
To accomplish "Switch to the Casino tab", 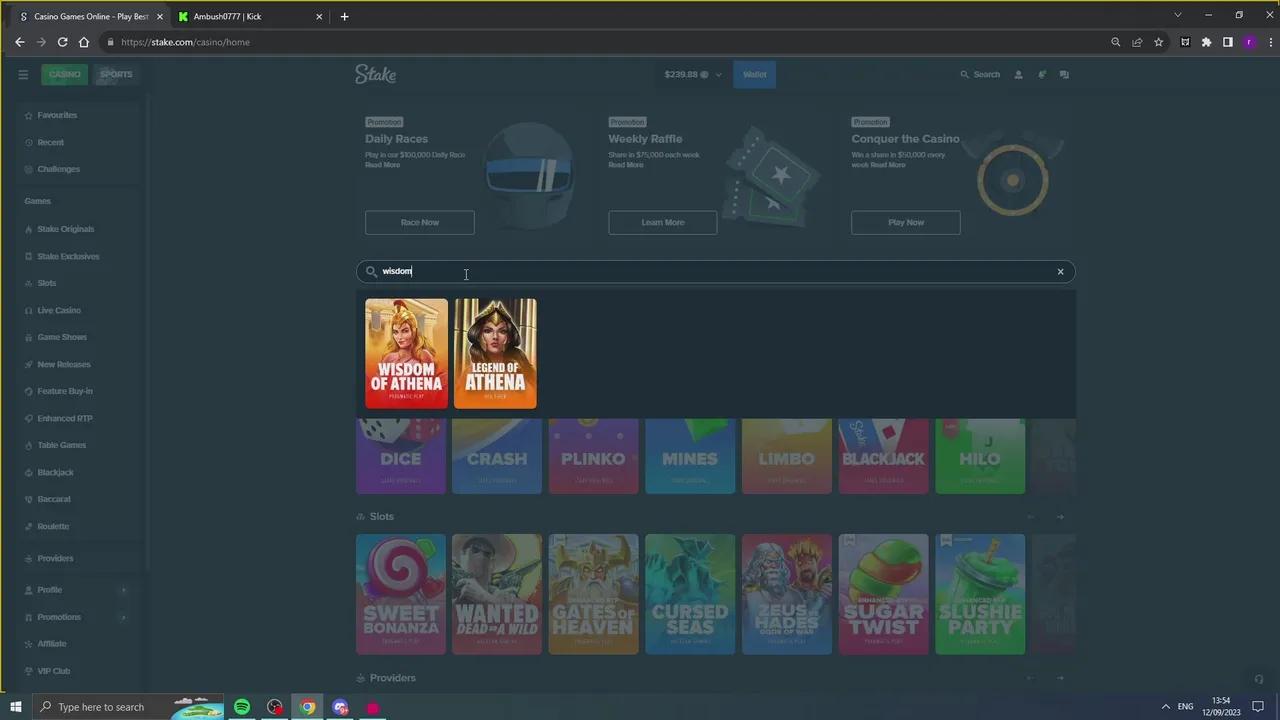I will (x=65, y=74).
